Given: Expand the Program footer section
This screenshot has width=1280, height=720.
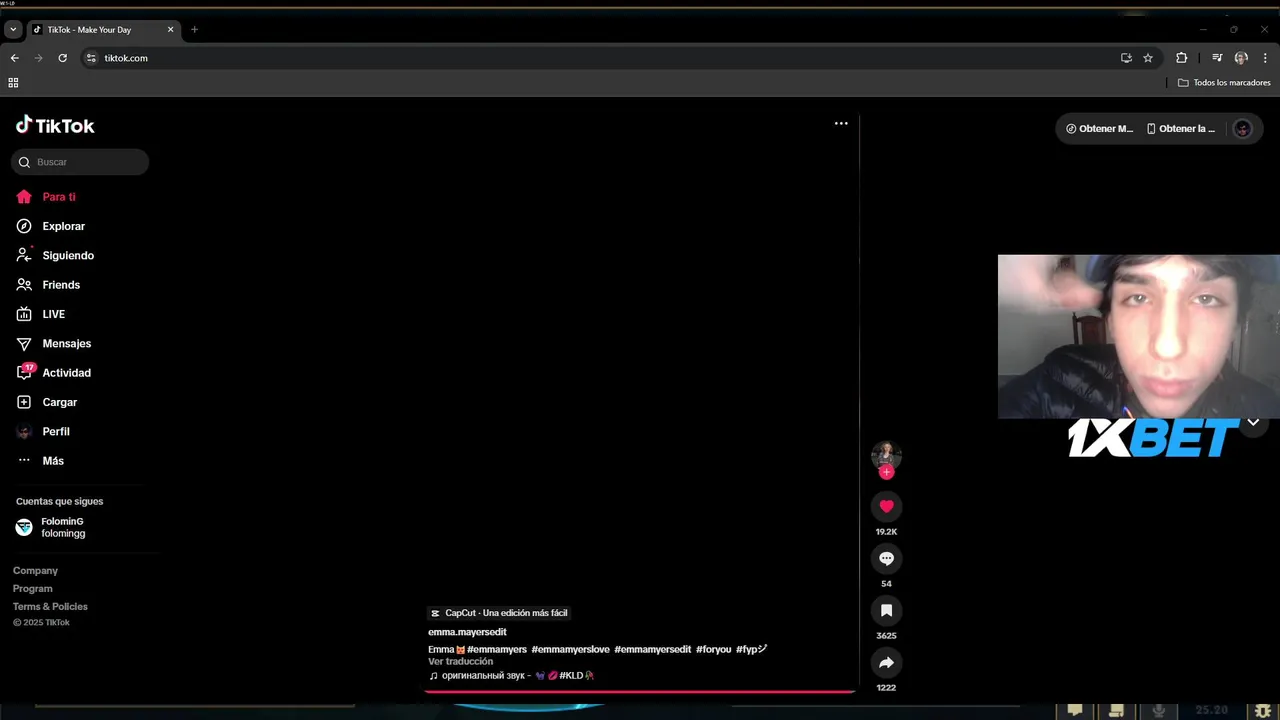Looking at the screenshot, I should tap(33, 589).
